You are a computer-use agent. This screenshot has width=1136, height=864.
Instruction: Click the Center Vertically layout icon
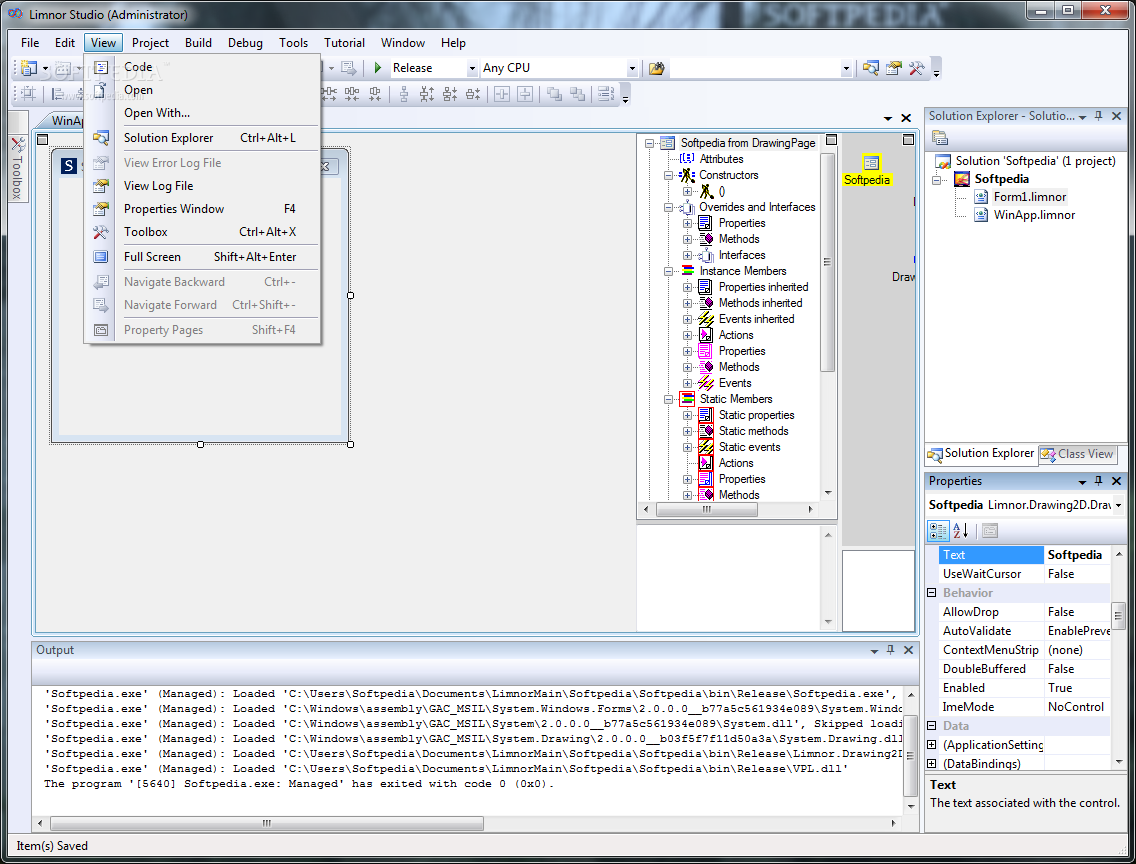click(x=525, y=93)
